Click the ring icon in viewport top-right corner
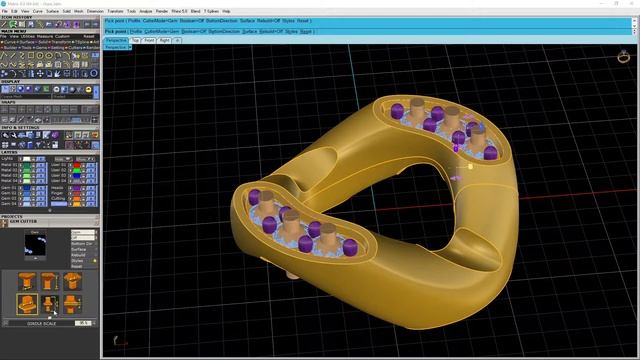The image size is (640, 360). click(x=623, y=57)
